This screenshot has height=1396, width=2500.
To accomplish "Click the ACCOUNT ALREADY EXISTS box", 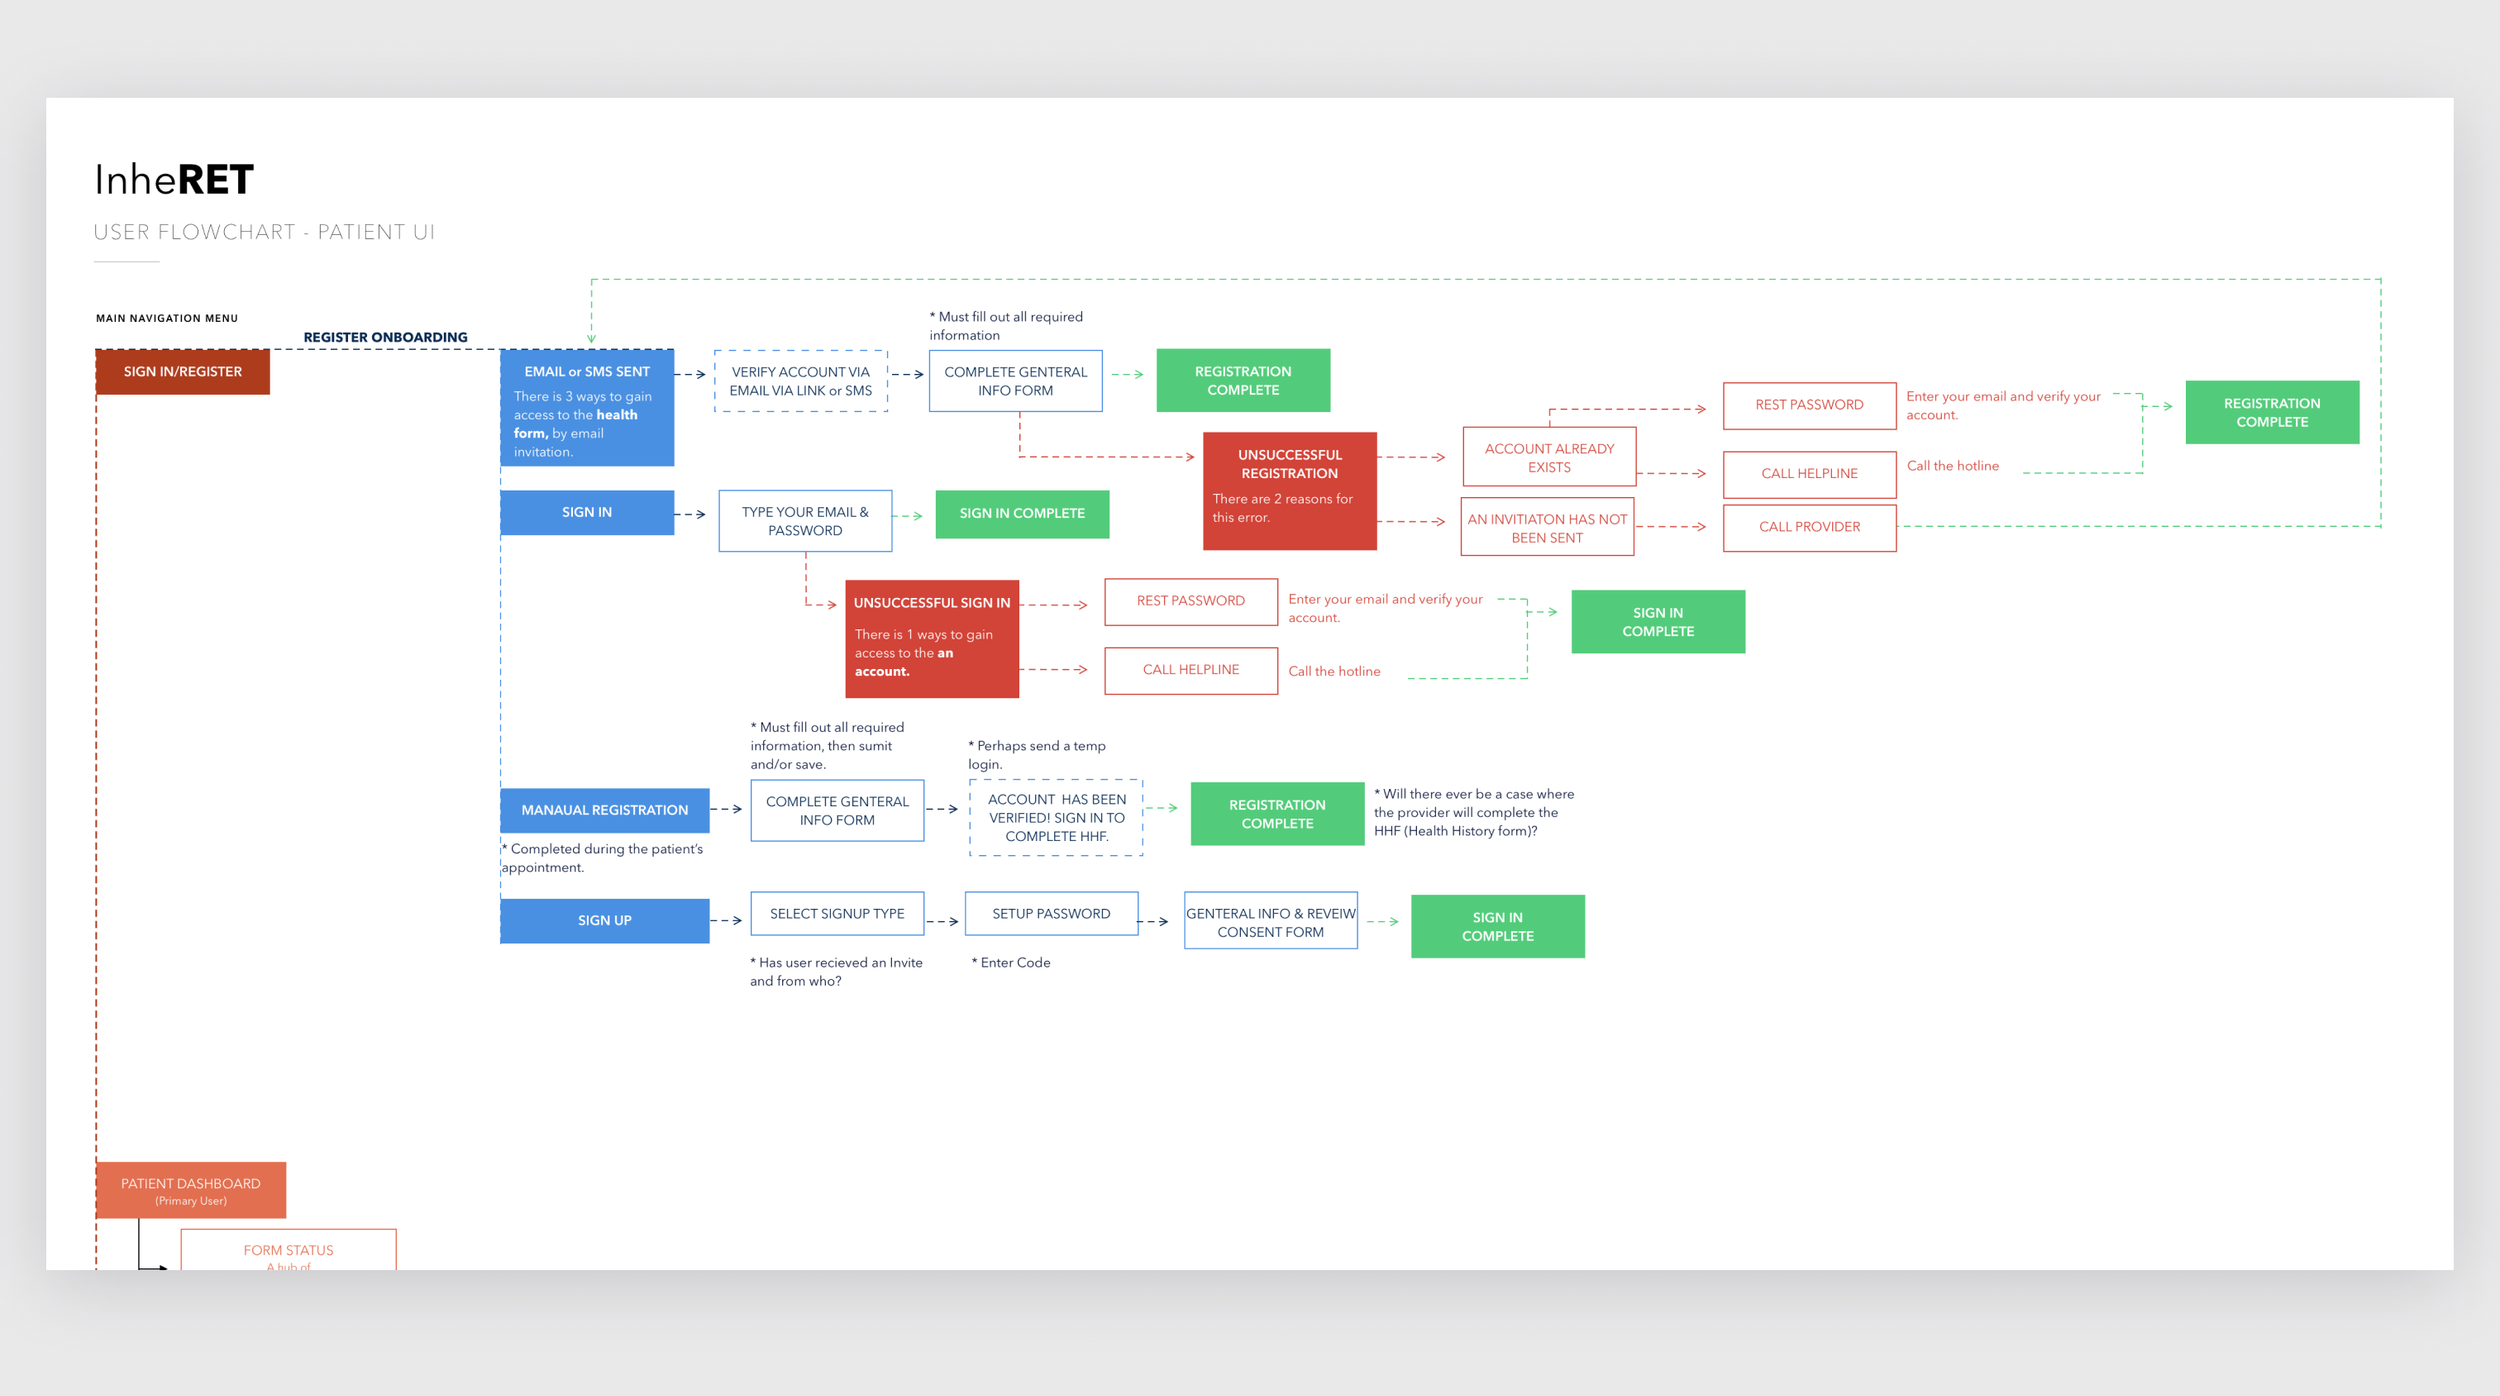I will pos(1549,458).
